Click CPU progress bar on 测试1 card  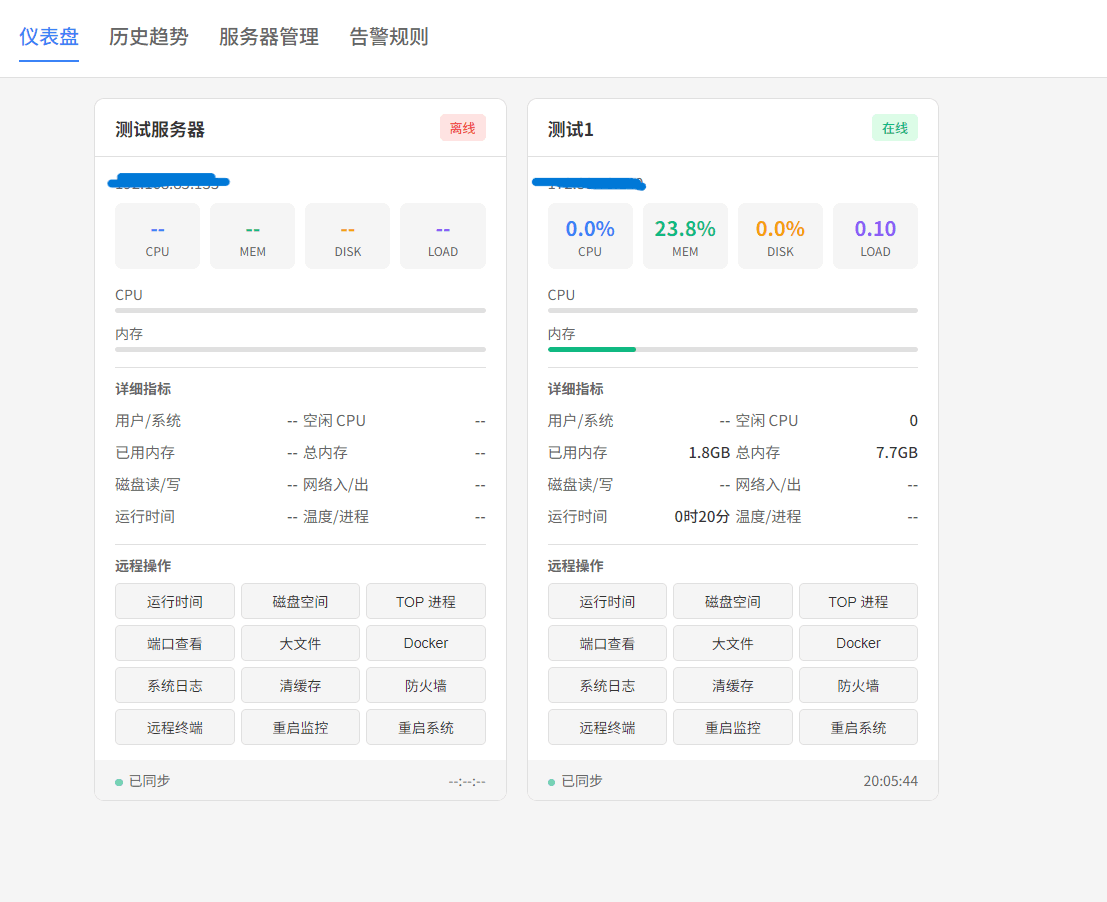click(x=733, y=311)
